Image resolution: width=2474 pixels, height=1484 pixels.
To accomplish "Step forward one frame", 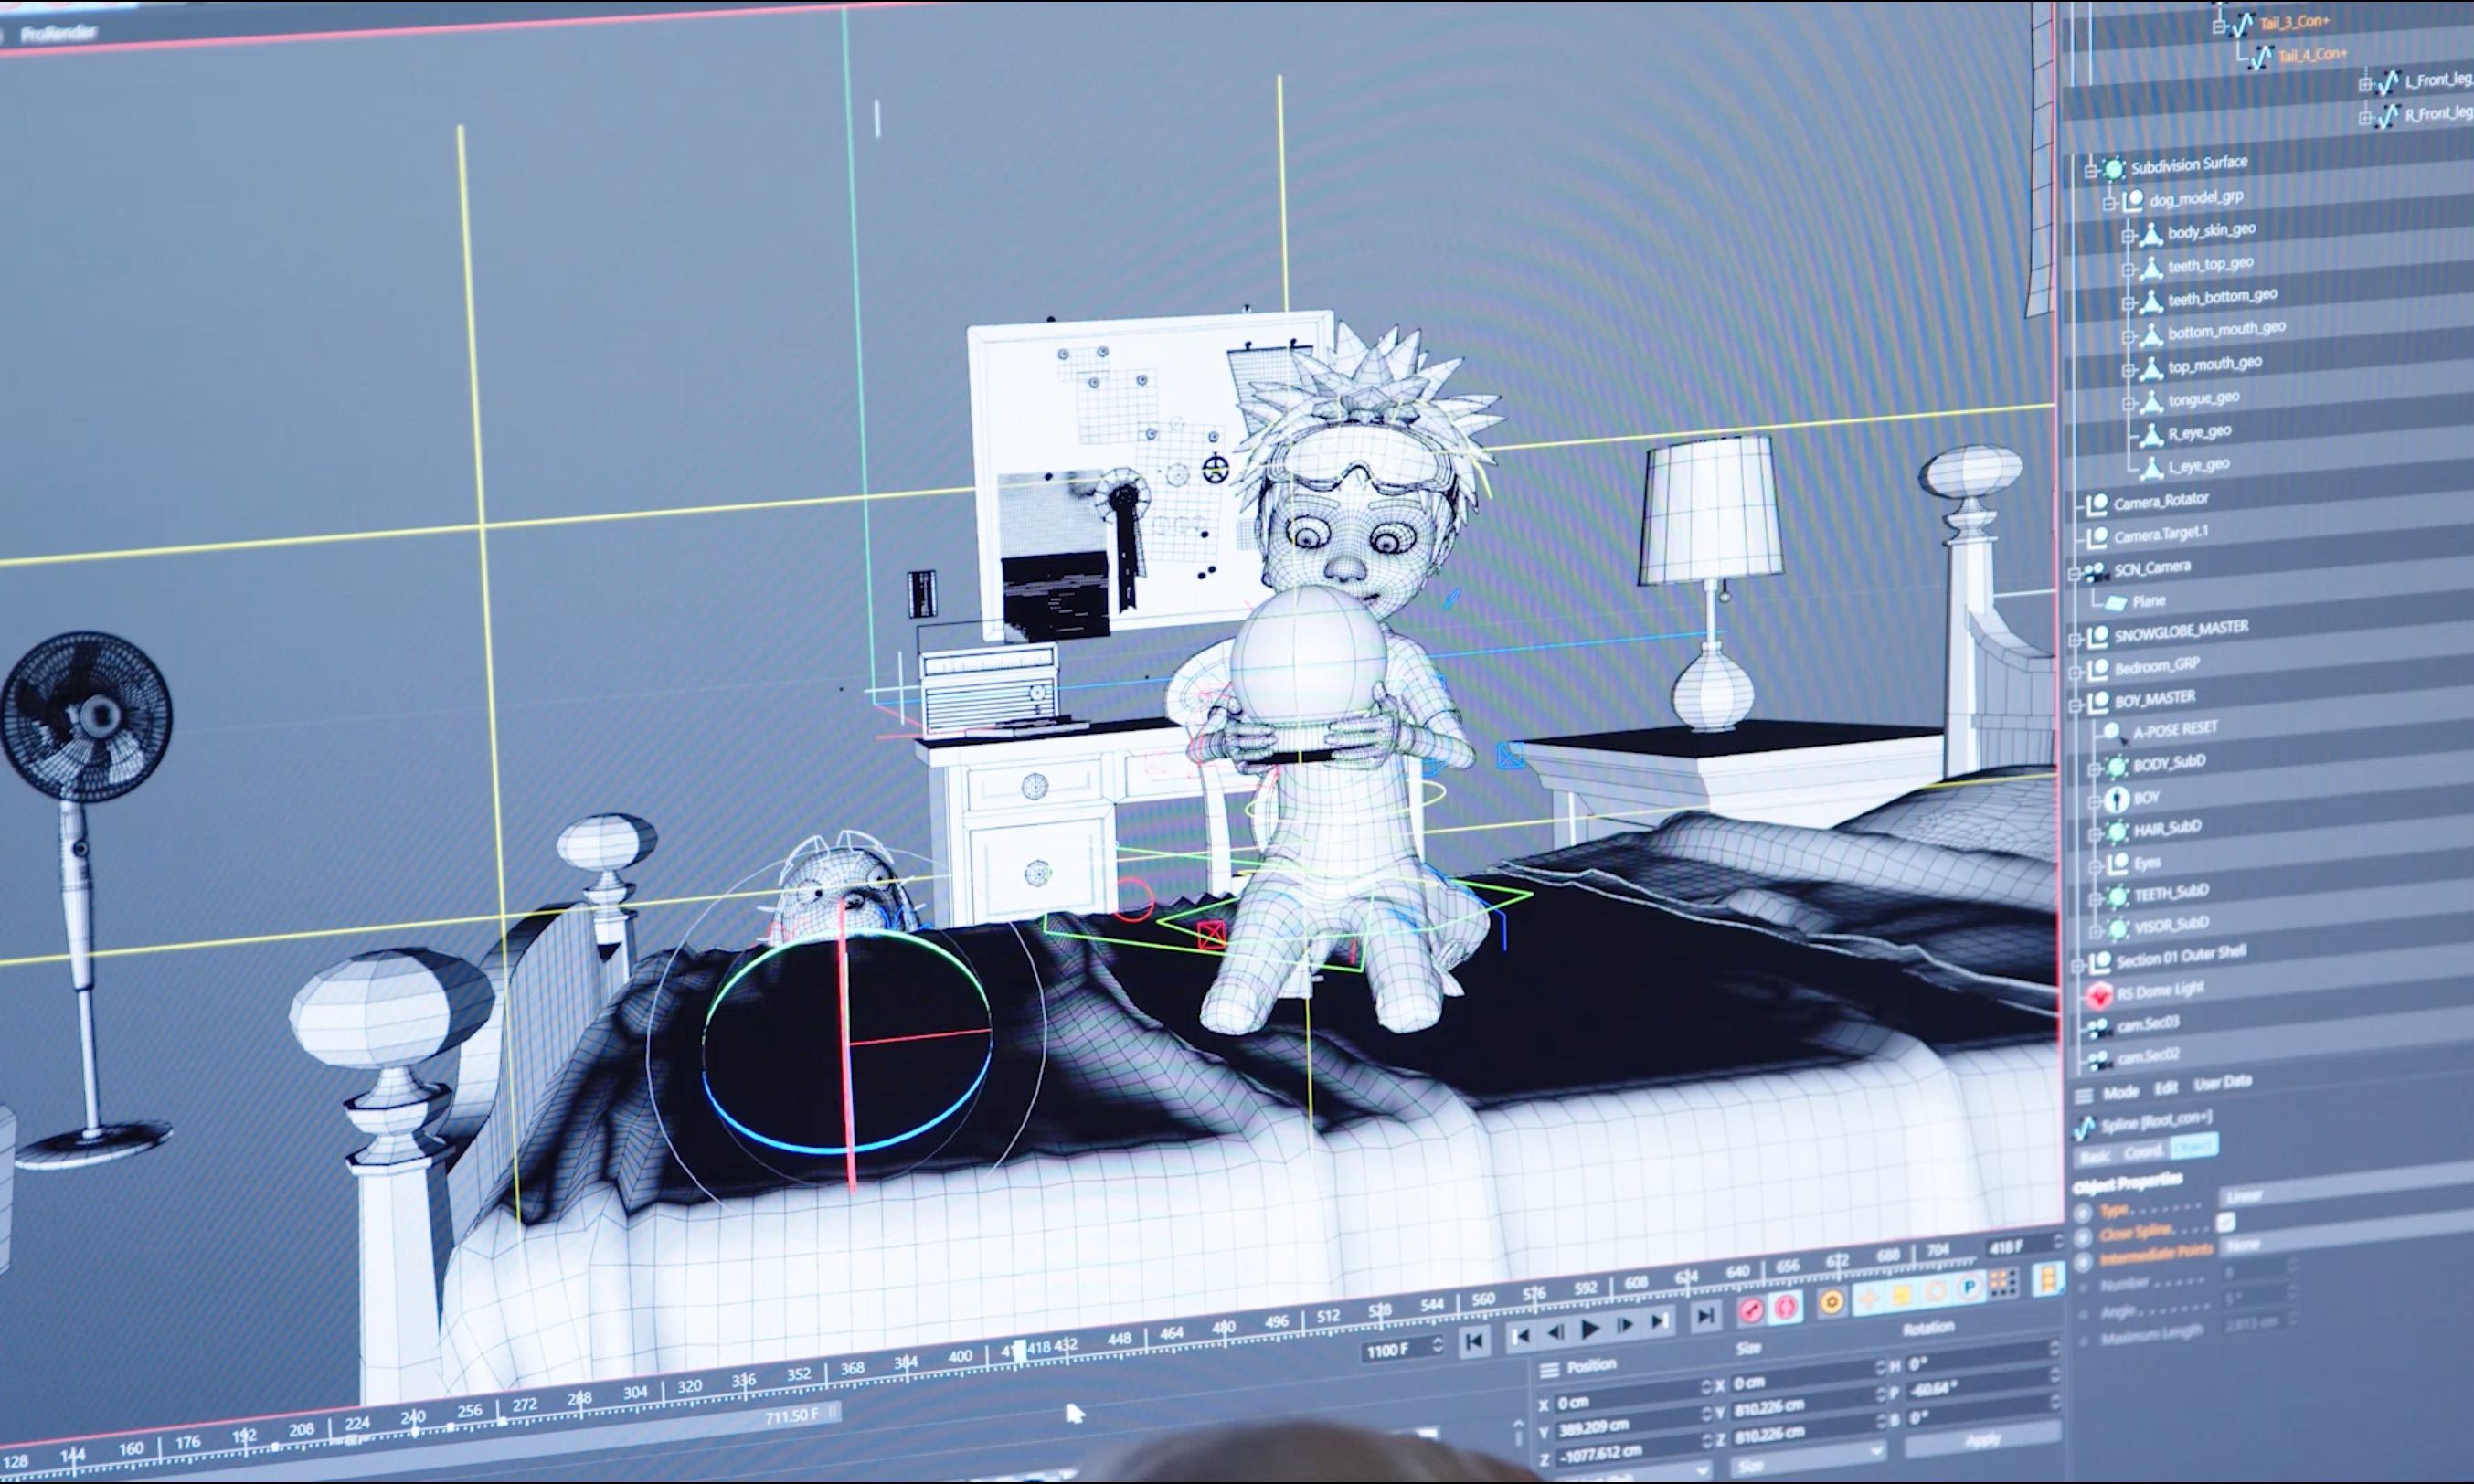I will tap(1625, 1325).
